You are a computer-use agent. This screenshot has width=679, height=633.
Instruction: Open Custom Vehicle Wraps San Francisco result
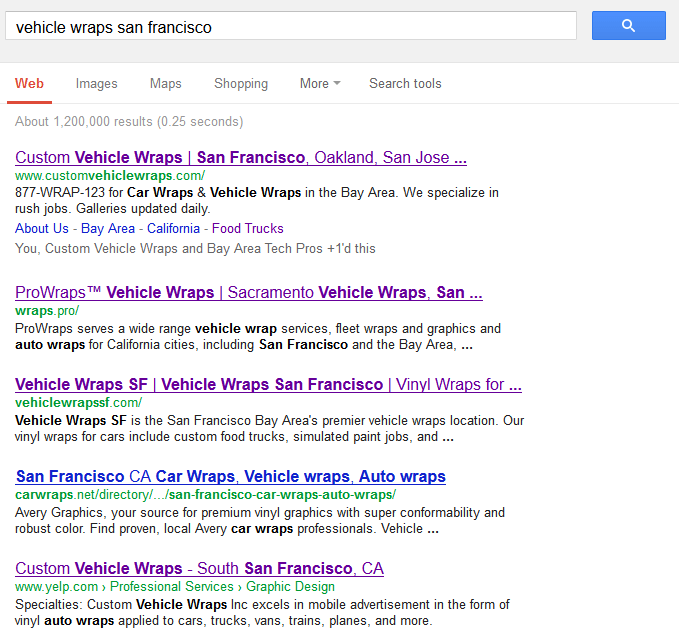pyautogui.click(x=241, y=158)
